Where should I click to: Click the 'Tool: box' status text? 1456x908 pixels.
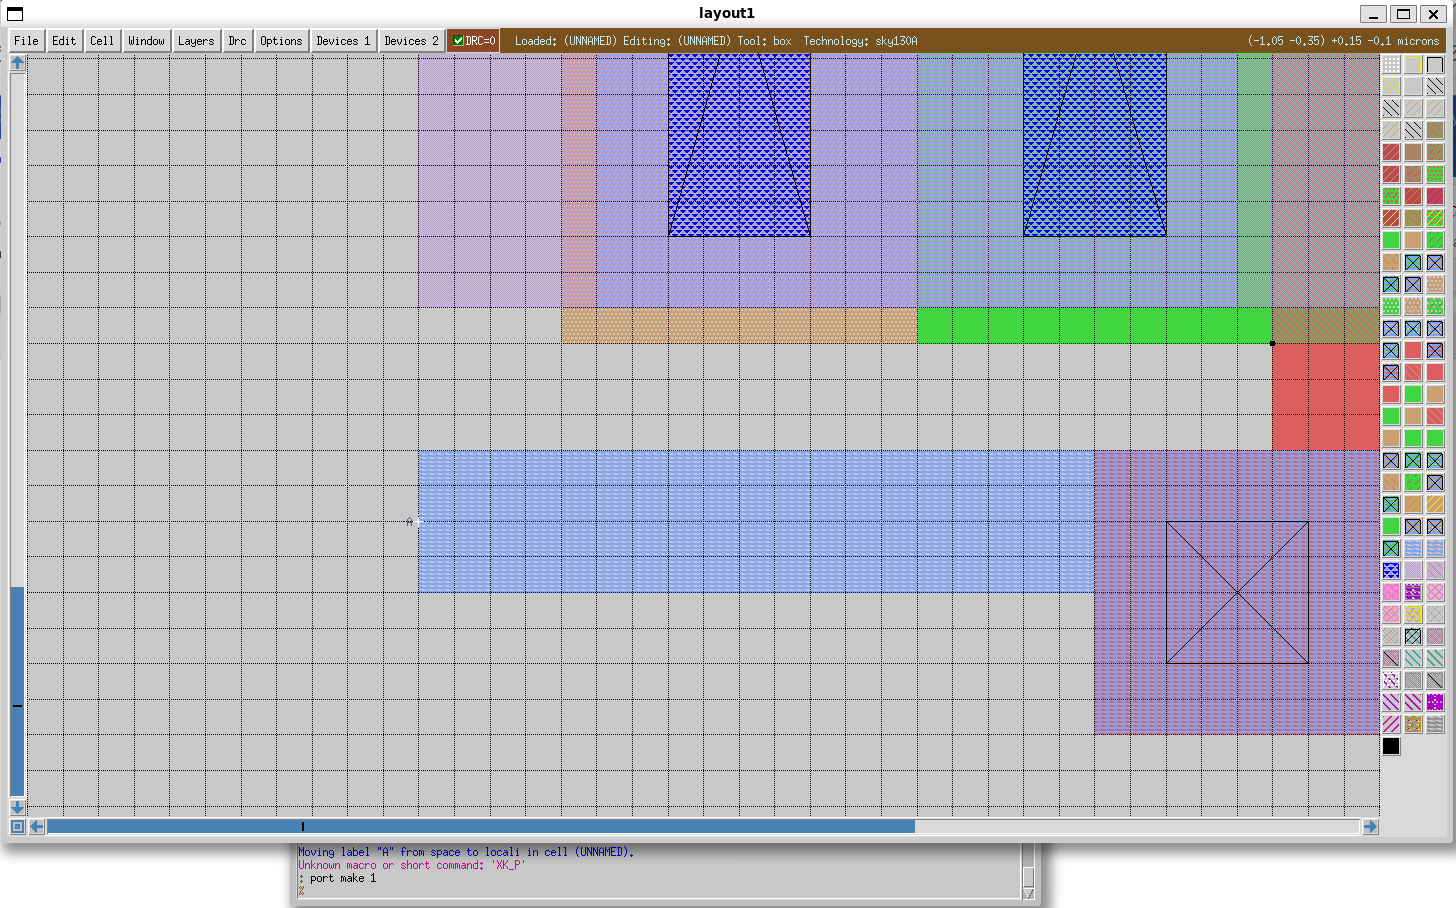pos(764,41)
